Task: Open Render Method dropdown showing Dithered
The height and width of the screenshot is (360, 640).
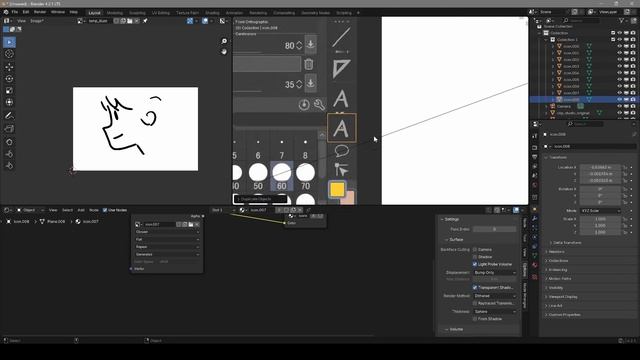Action: pos(495,296)
